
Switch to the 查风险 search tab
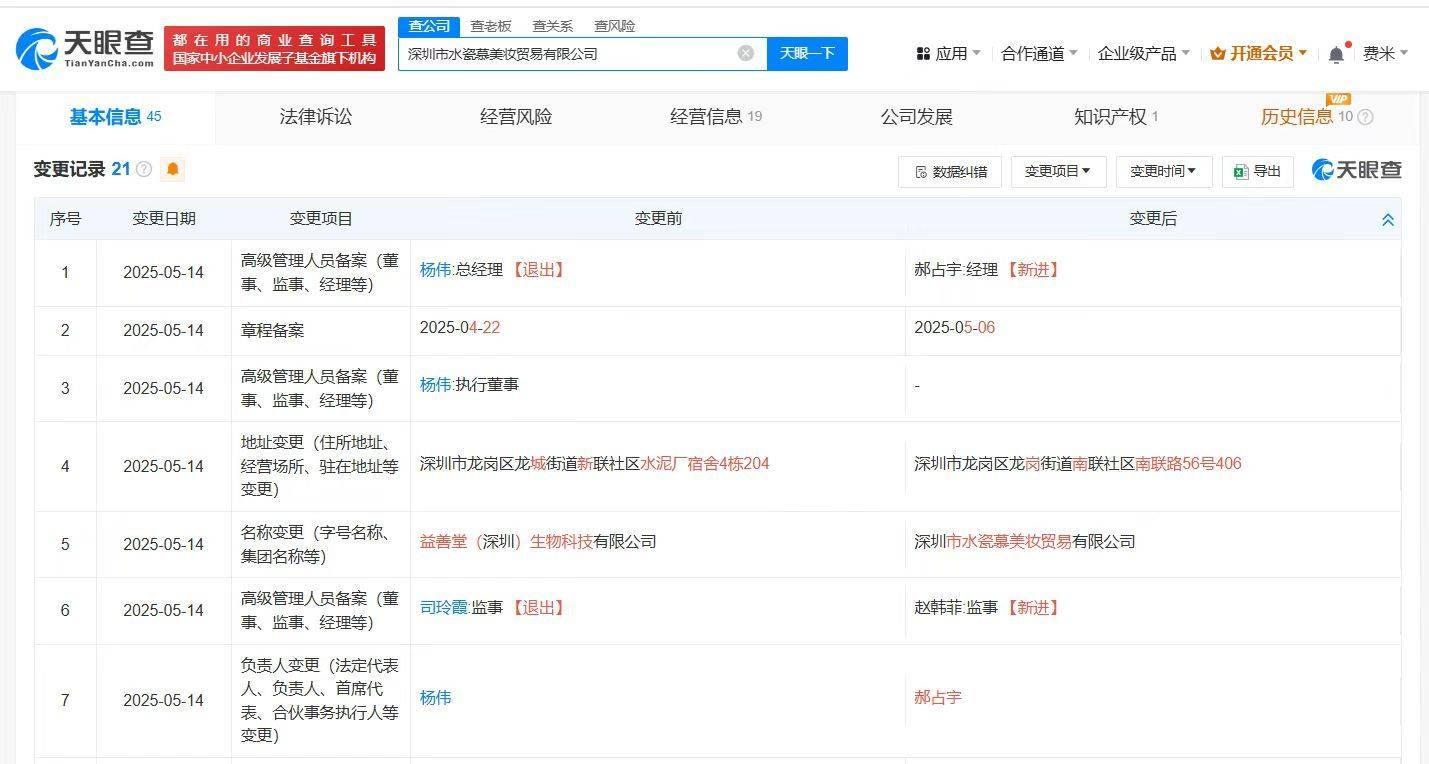[612, 26]
